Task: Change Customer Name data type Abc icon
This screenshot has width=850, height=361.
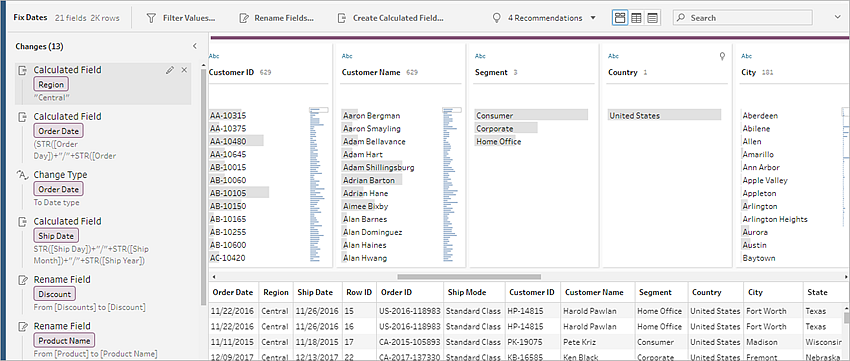Action: click(347, 56)
